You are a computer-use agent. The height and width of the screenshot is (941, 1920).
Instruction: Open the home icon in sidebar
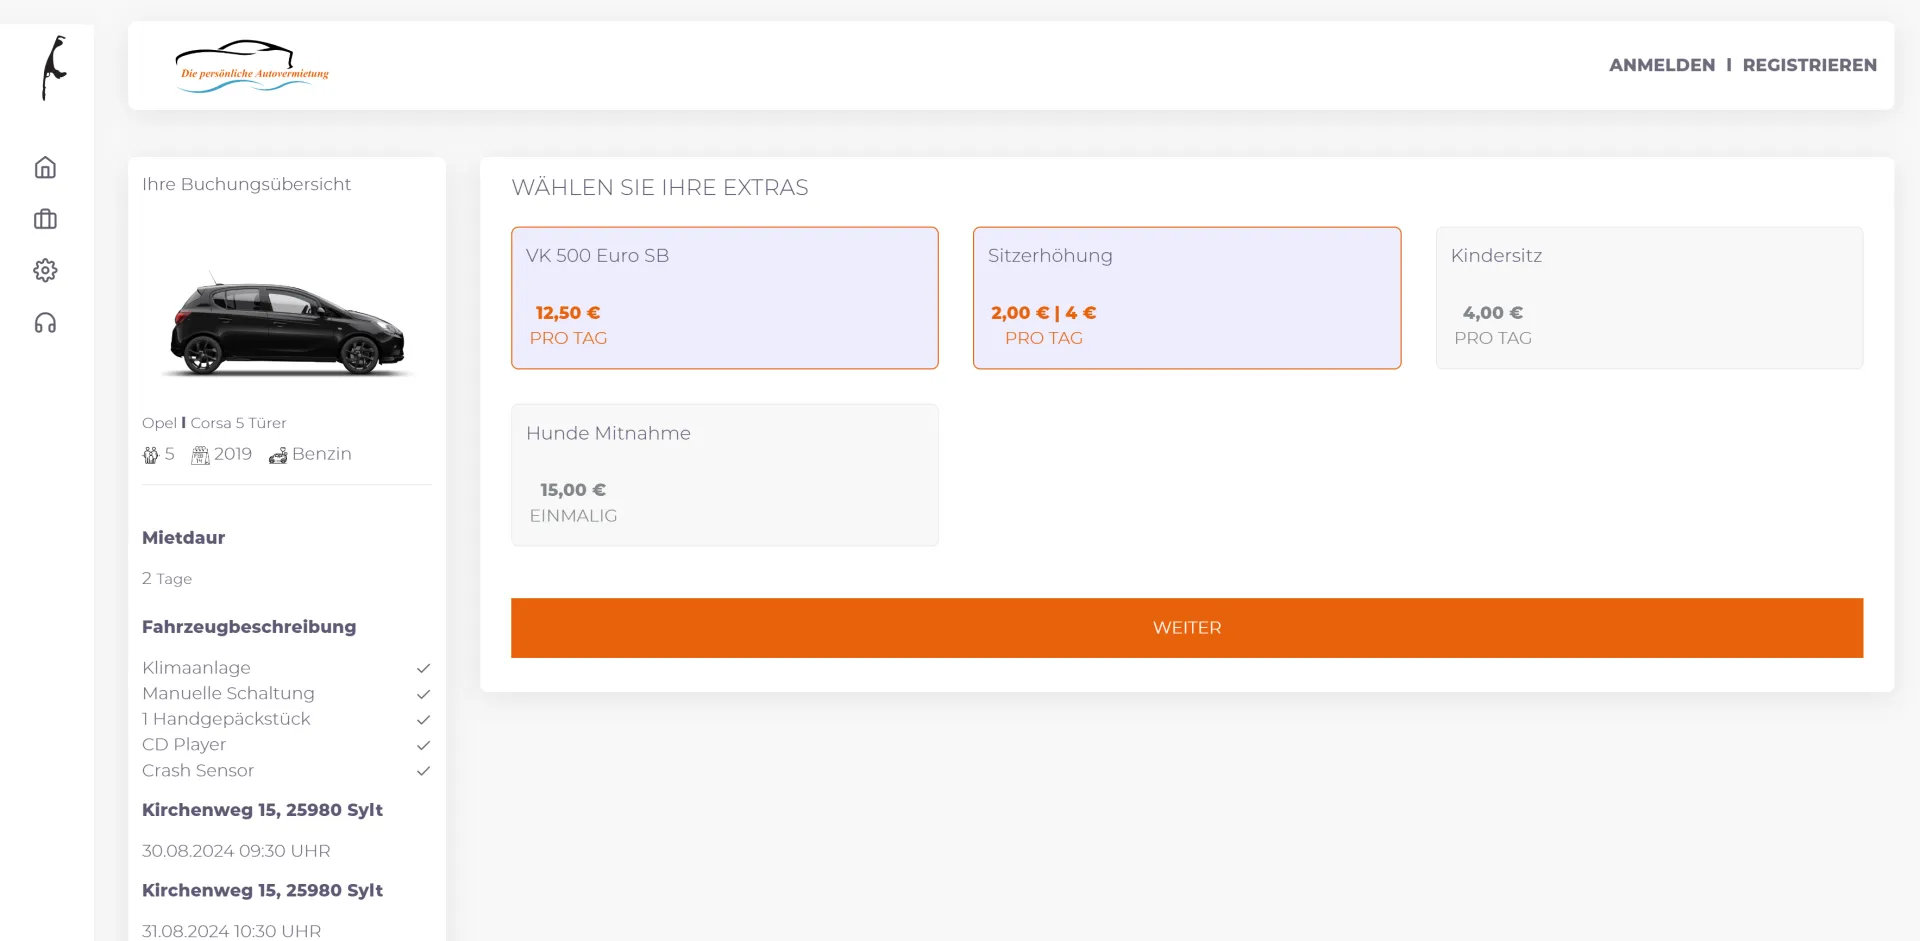click(45, 167)
